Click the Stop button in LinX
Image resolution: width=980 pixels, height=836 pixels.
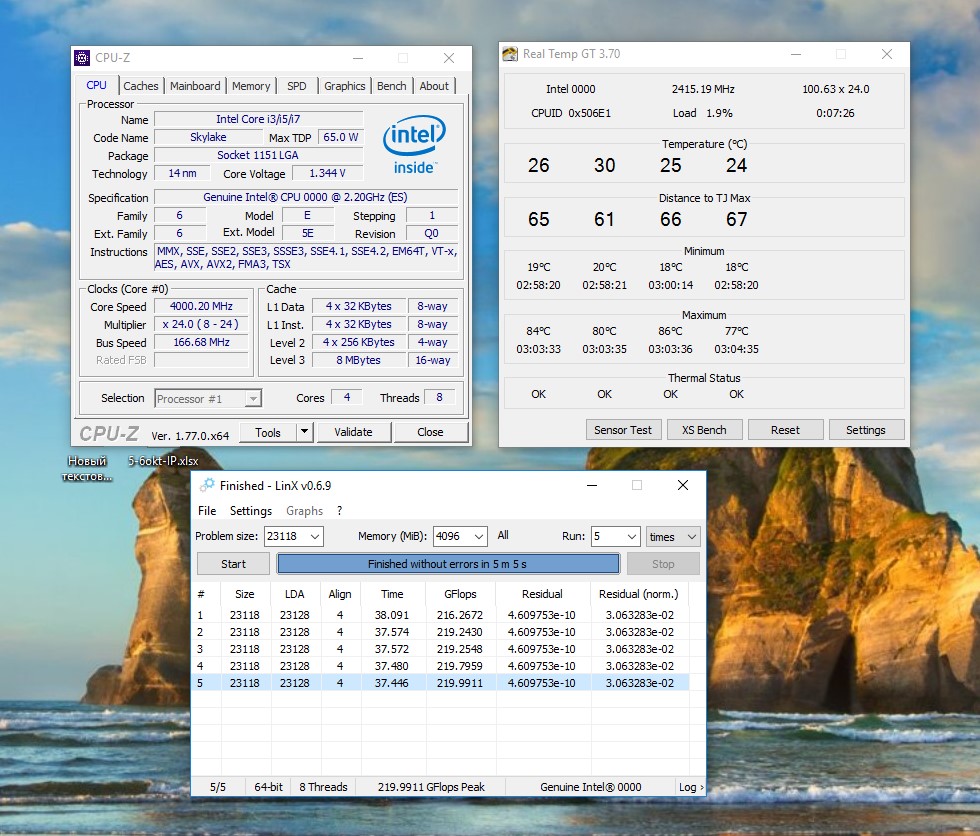pos(663,564)
